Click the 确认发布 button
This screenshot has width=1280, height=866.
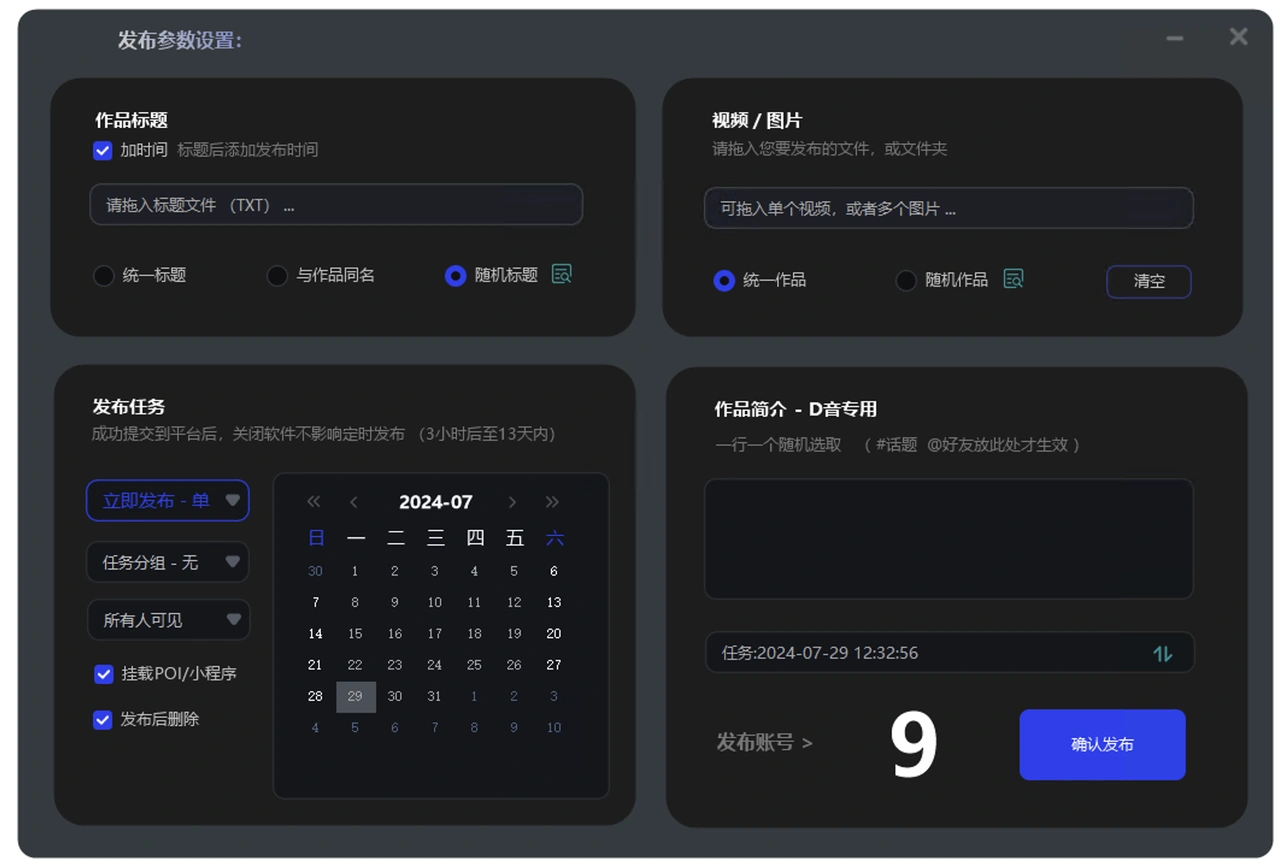(1102, 744)
